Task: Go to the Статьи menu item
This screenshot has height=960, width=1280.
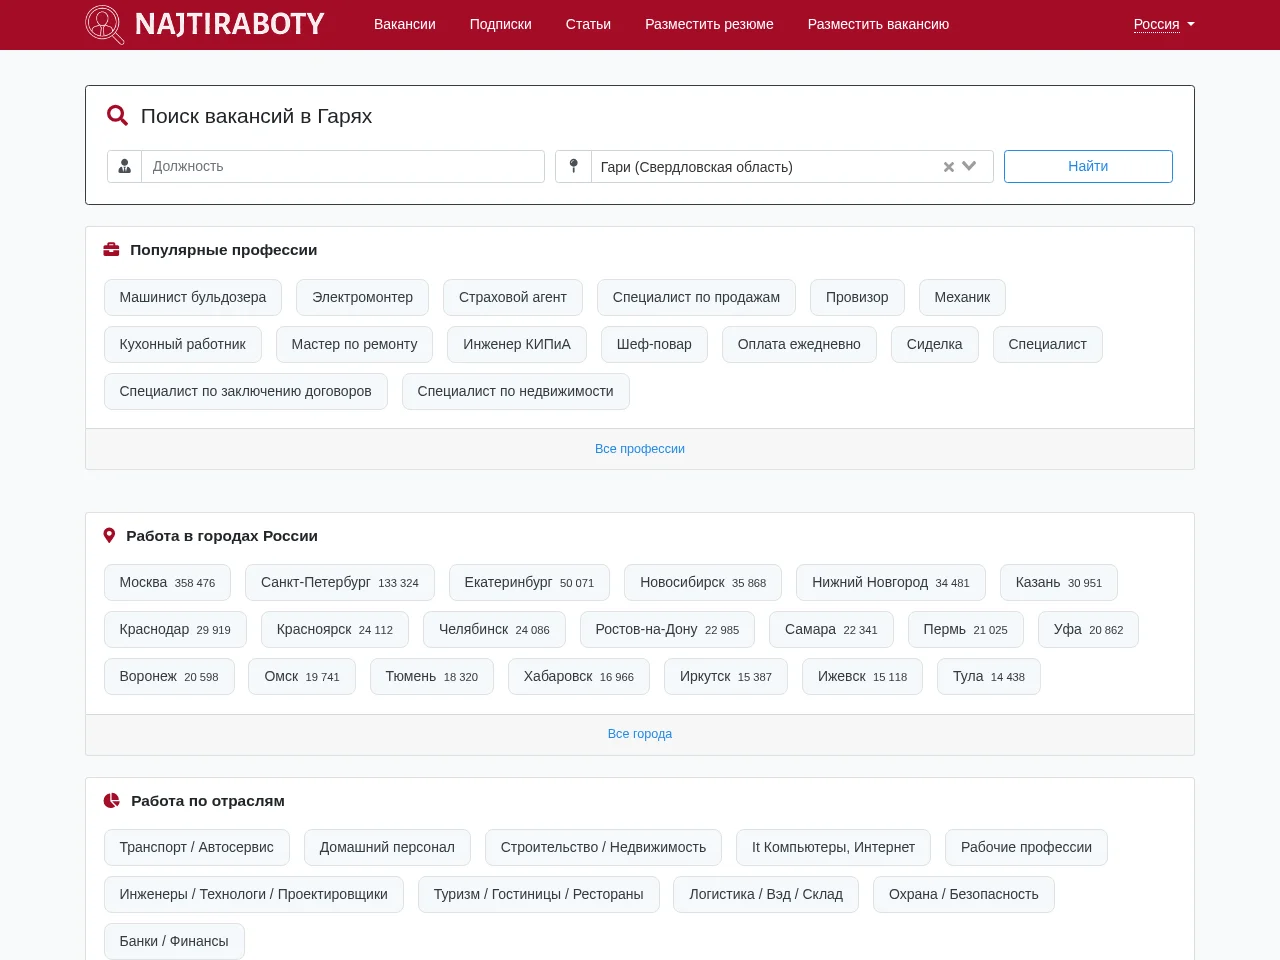Action: [588, 24]
